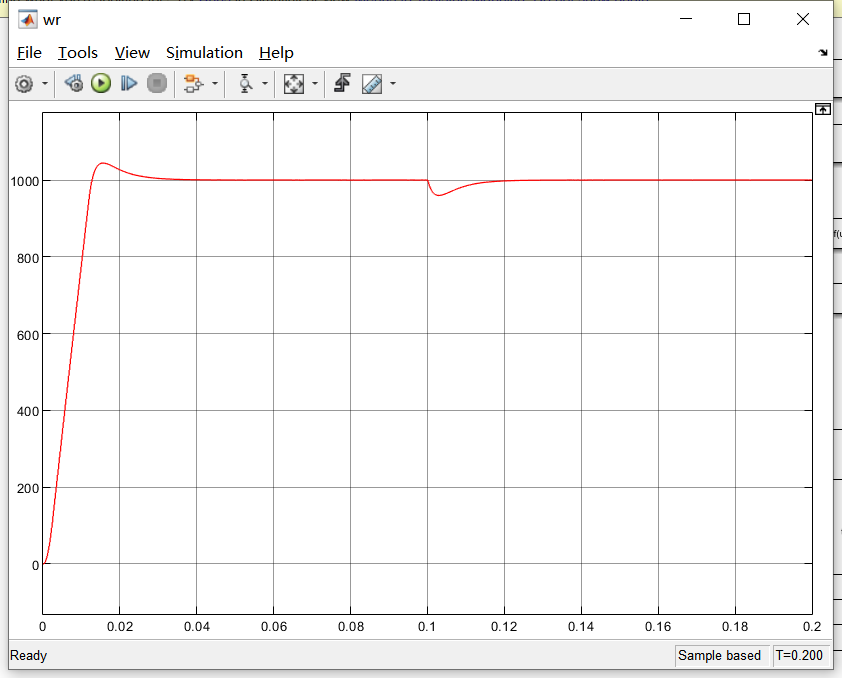Open the View menu
Viewport: 842px width, 678px height.
132,52
